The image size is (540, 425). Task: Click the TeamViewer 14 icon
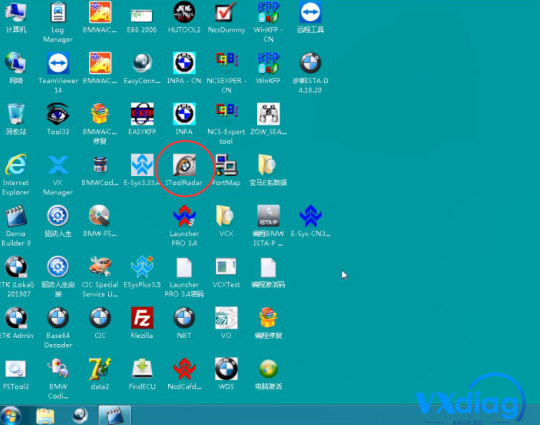pos(58,63)
